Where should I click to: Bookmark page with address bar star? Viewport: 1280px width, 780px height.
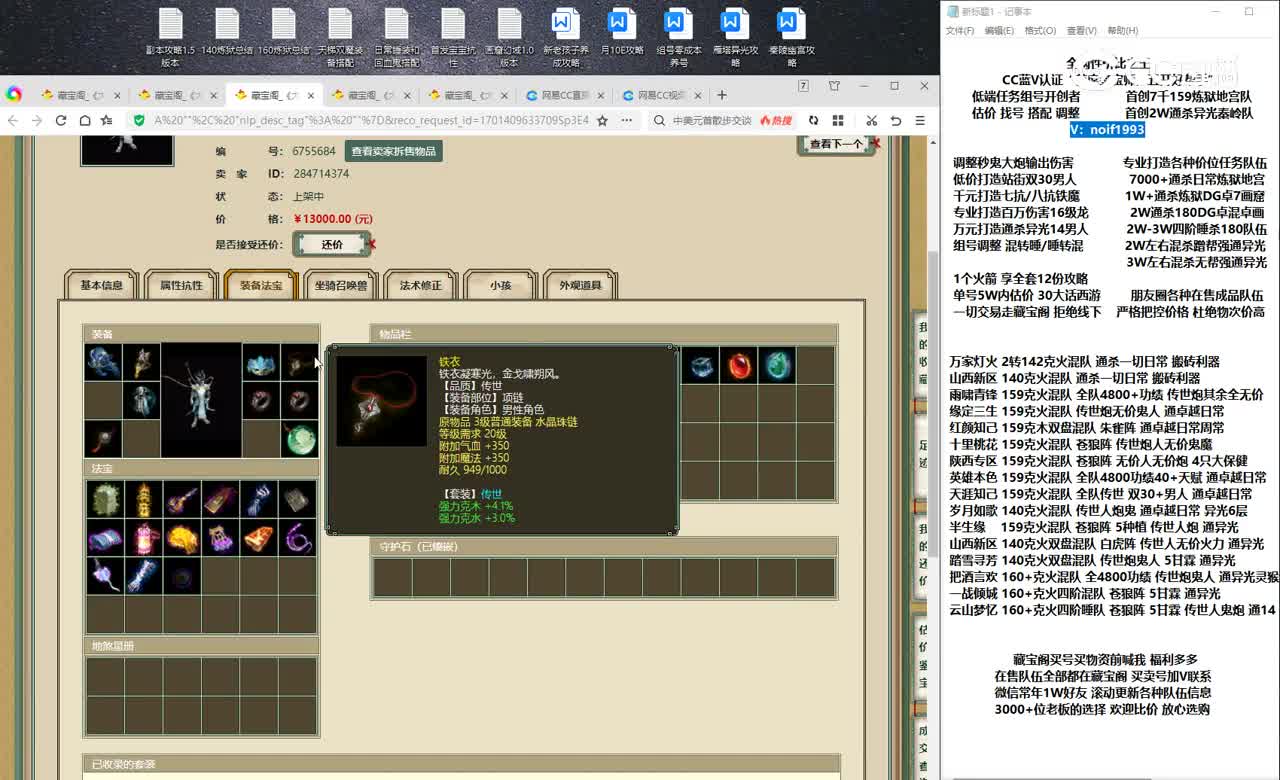tap(602, 120)
